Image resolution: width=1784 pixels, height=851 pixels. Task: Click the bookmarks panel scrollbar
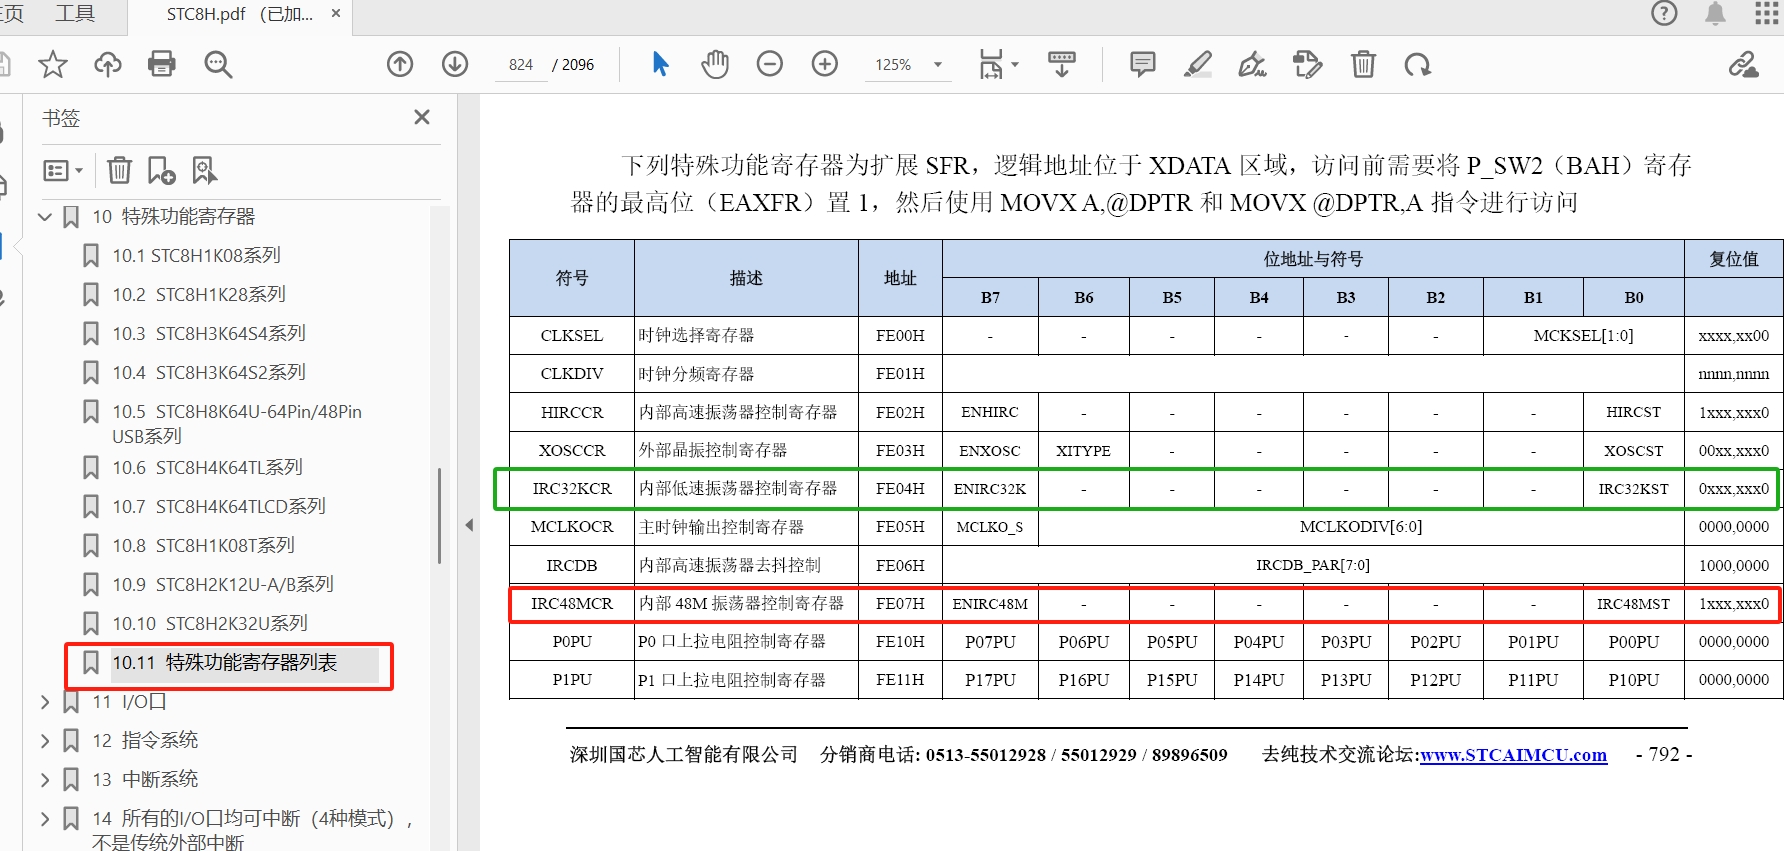pos(439,516)
